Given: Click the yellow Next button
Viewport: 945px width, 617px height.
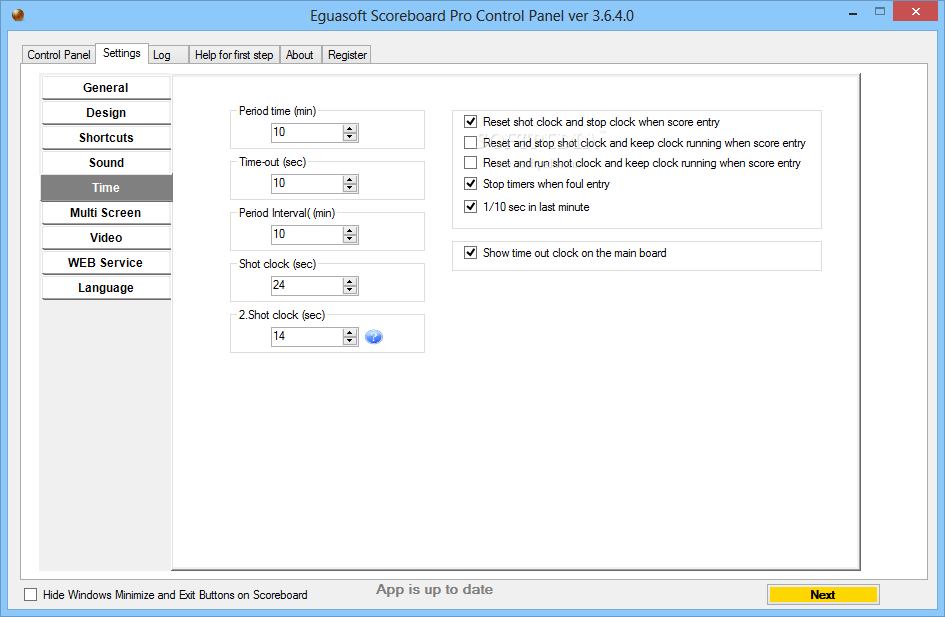Looking at the screenshot, I should click(x=823, y=595).
